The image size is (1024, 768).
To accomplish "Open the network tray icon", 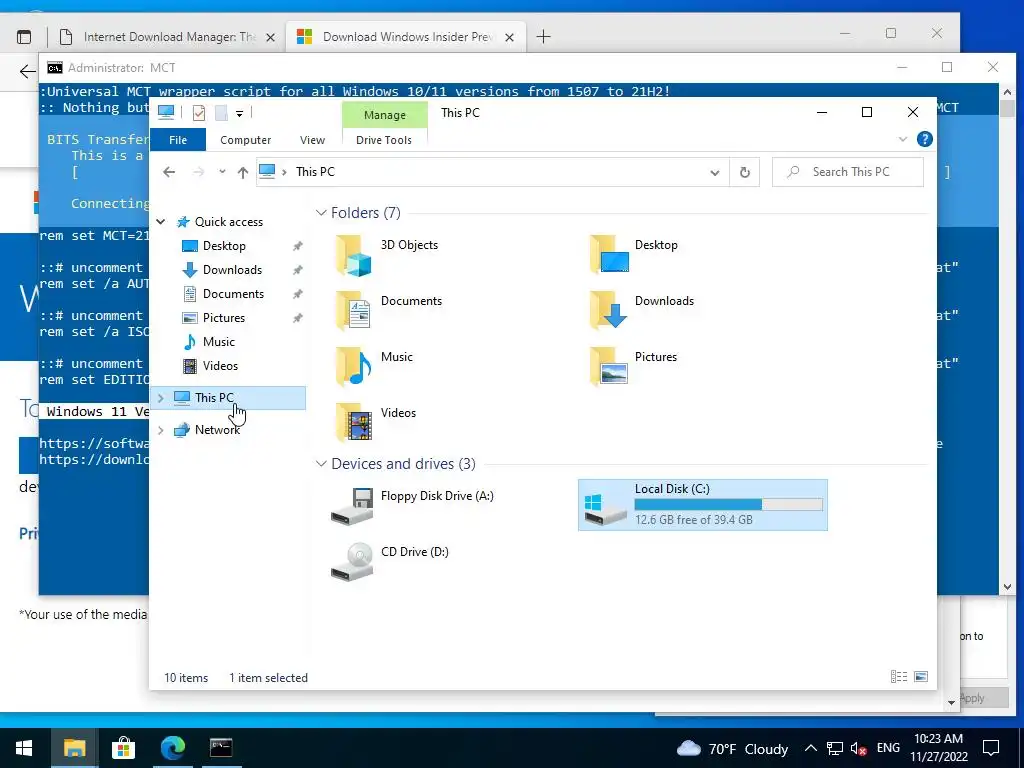I will 835,748.
